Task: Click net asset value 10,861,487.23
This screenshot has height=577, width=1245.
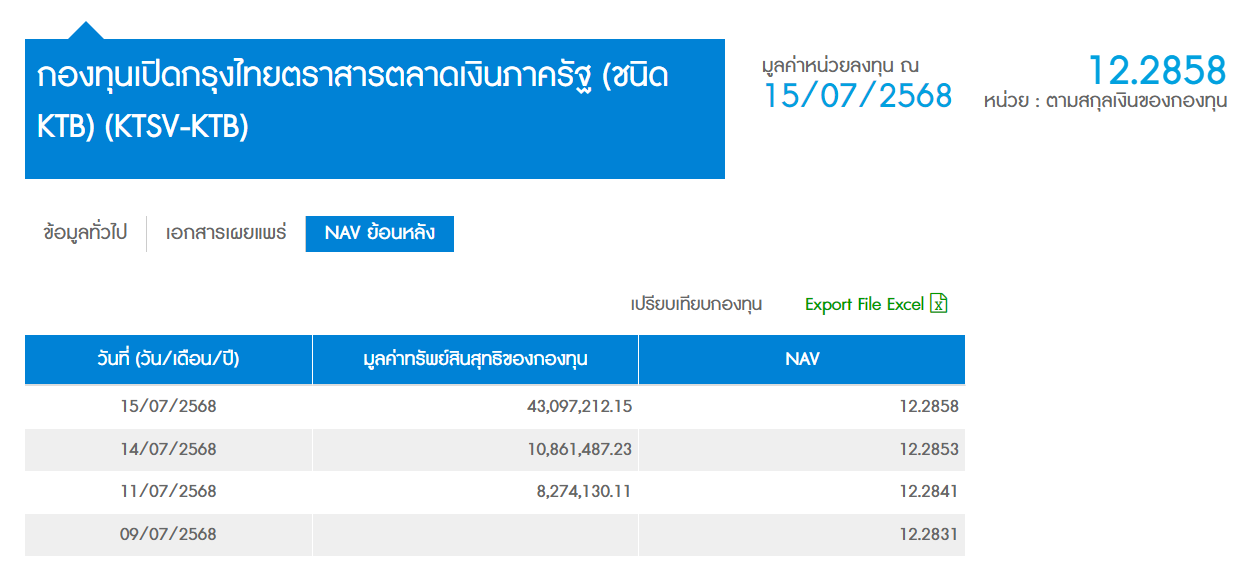Action: click(580, 450)
